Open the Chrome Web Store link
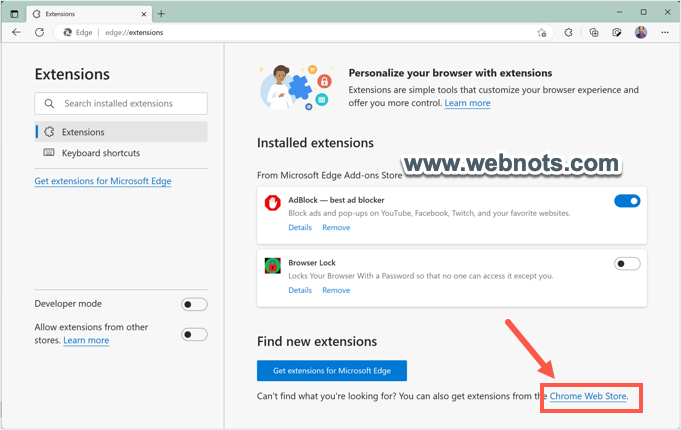Viewport: 681px width, 430px height. (588, 397)
